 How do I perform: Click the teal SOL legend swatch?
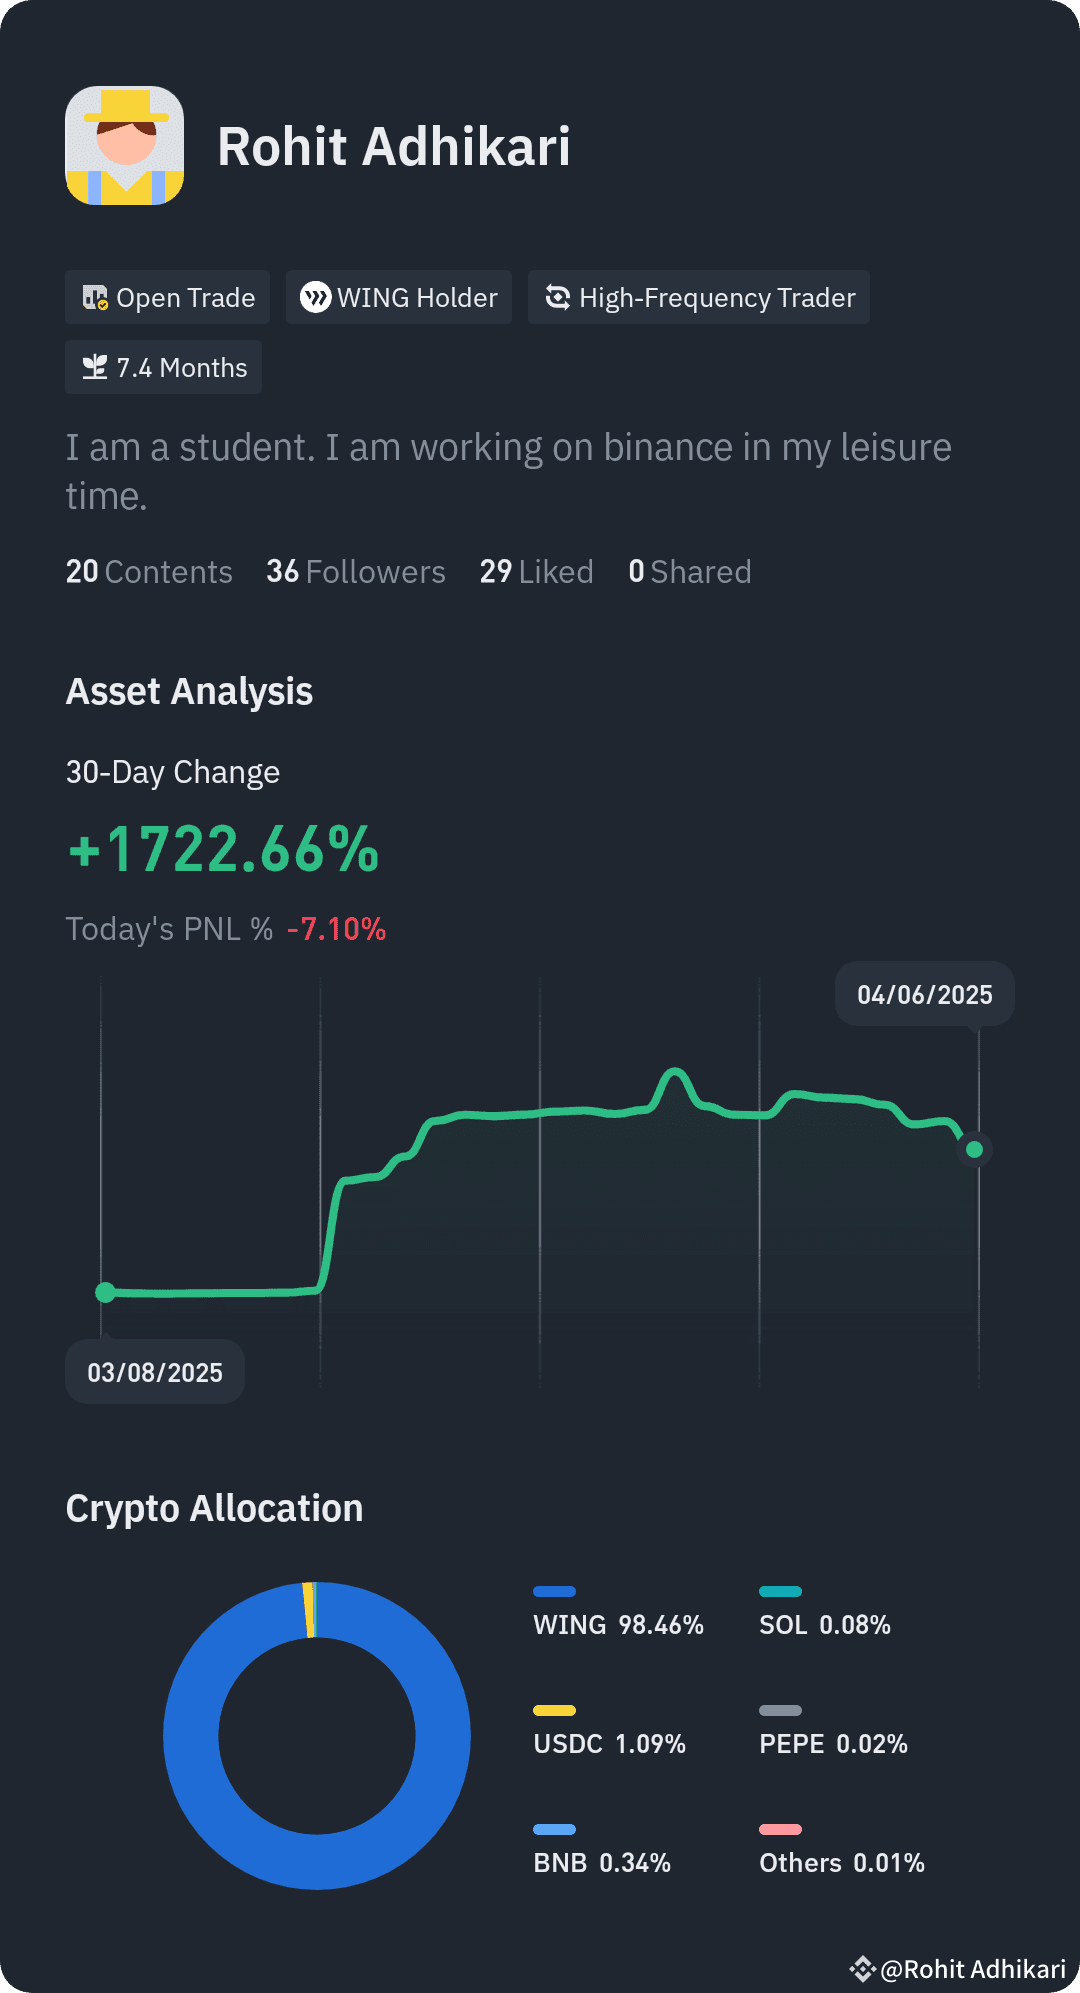click(x=781, y=1591)
